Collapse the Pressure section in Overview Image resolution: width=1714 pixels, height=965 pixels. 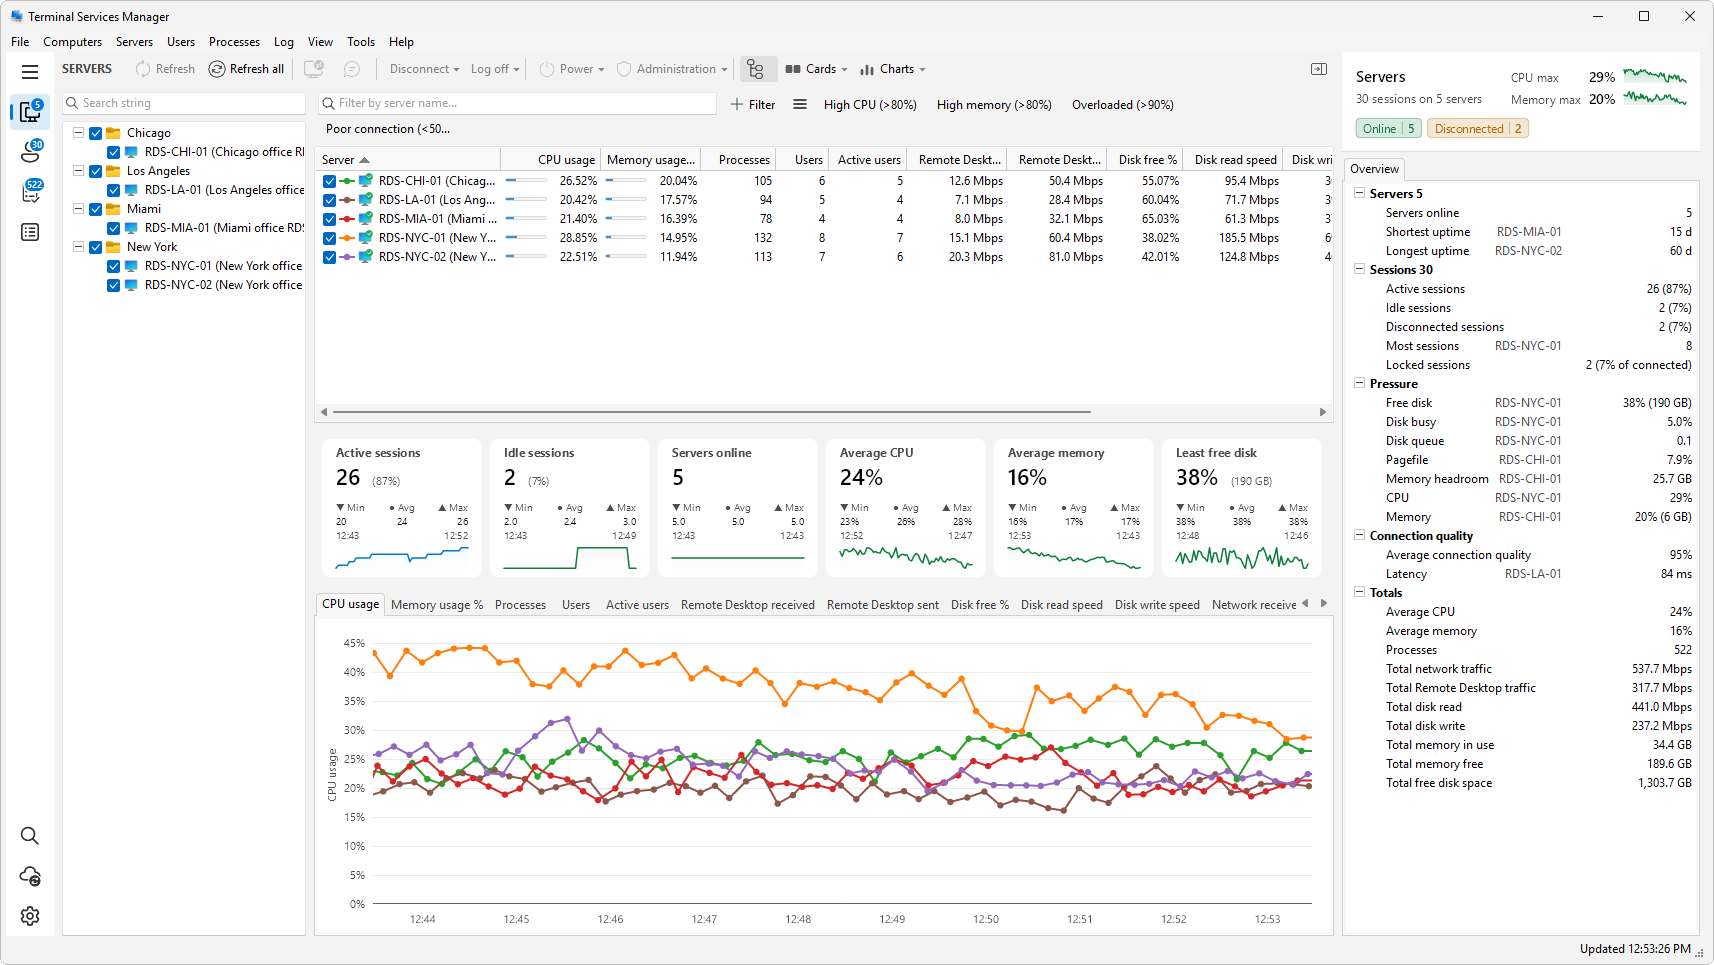click(1360, 383)
